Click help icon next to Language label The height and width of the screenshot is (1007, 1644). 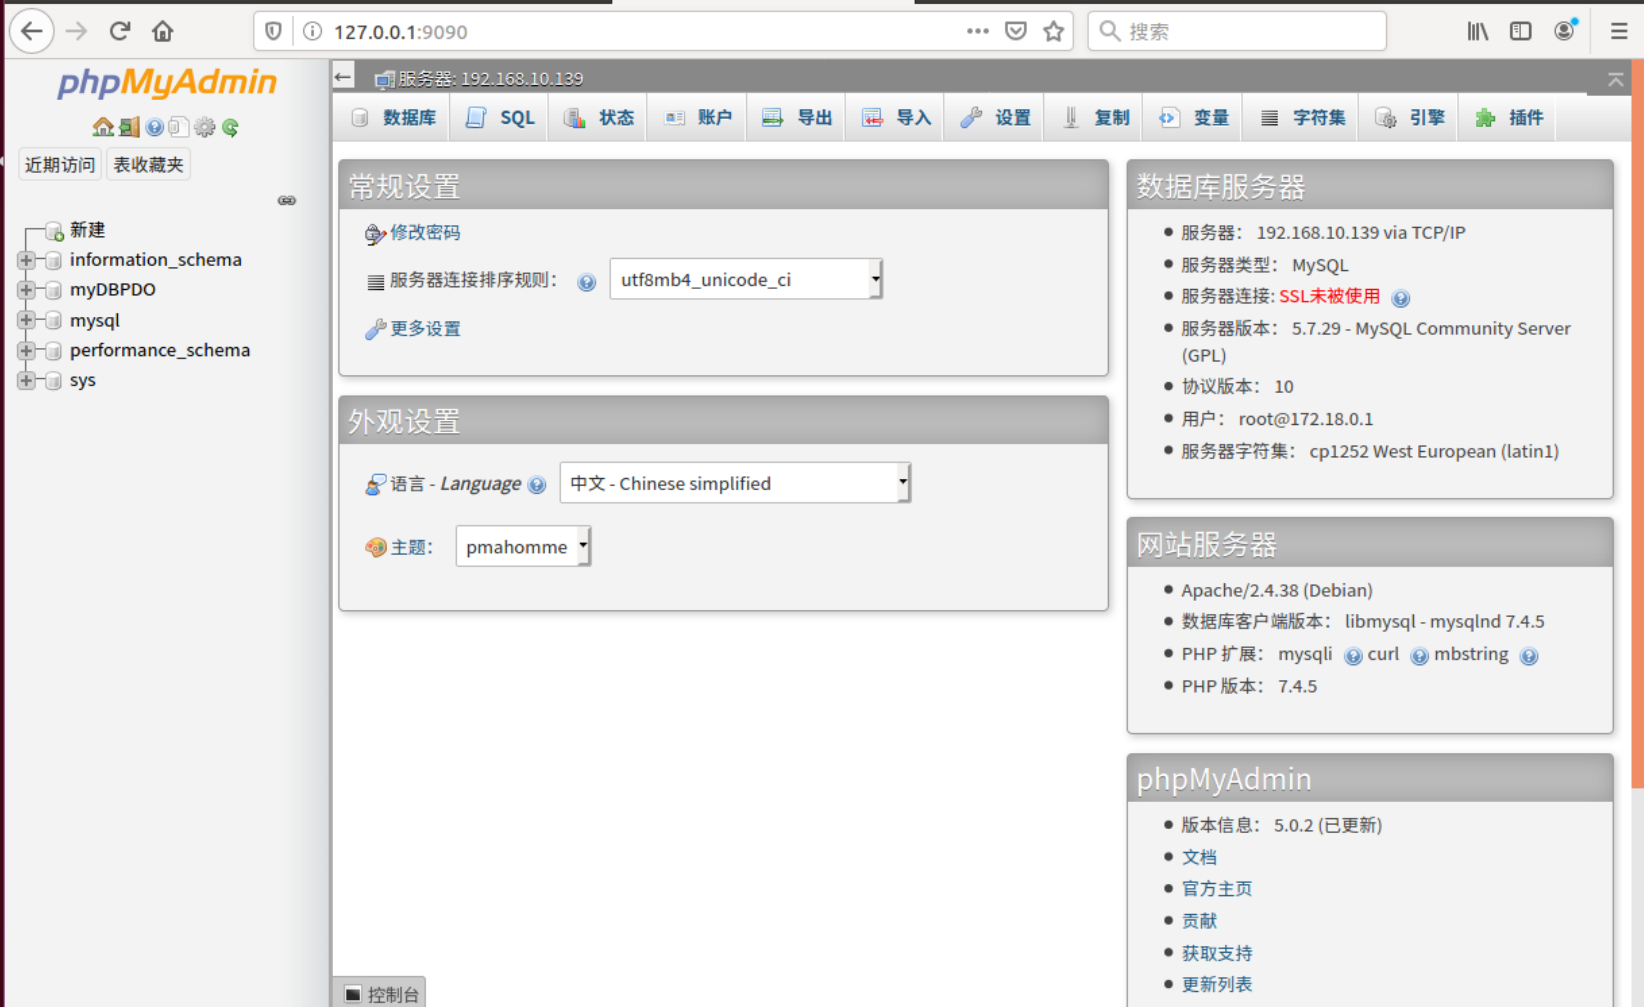click(537, 485)
